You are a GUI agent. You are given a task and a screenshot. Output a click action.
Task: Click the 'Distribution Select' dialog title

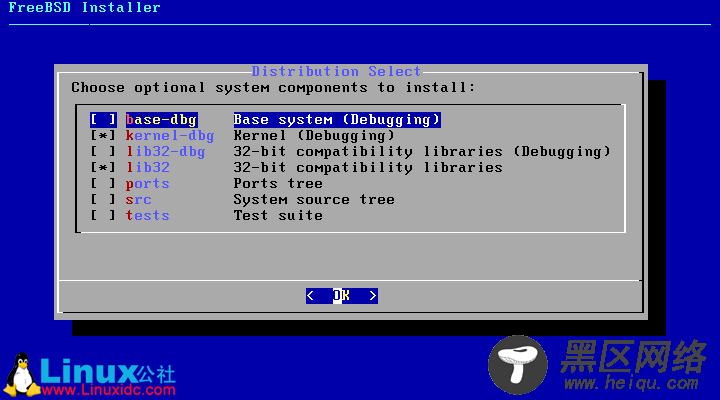(337, 72)
